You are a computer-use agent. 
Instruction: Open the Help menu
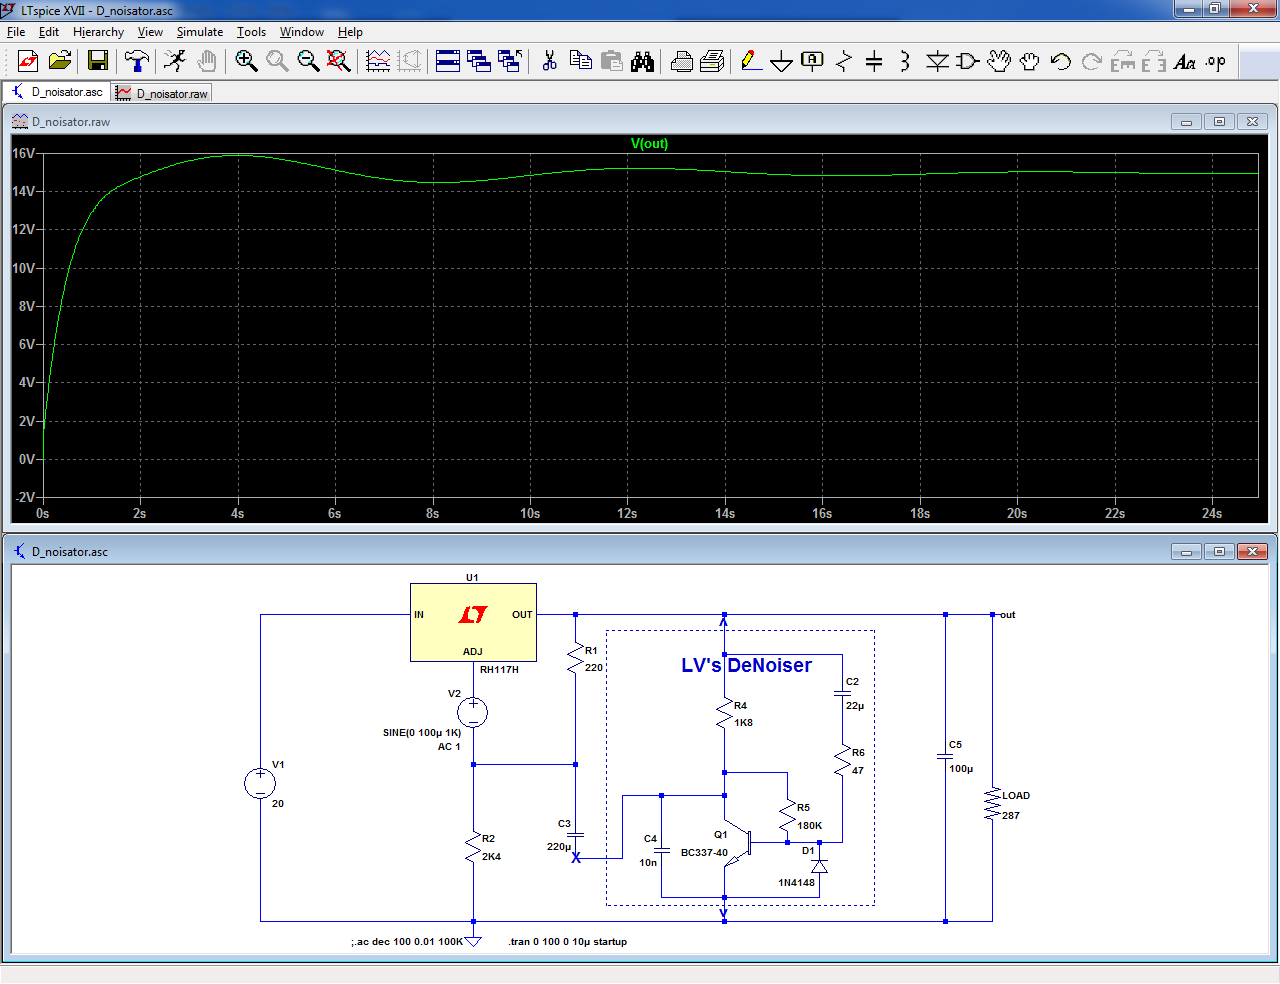click(350, 32)
